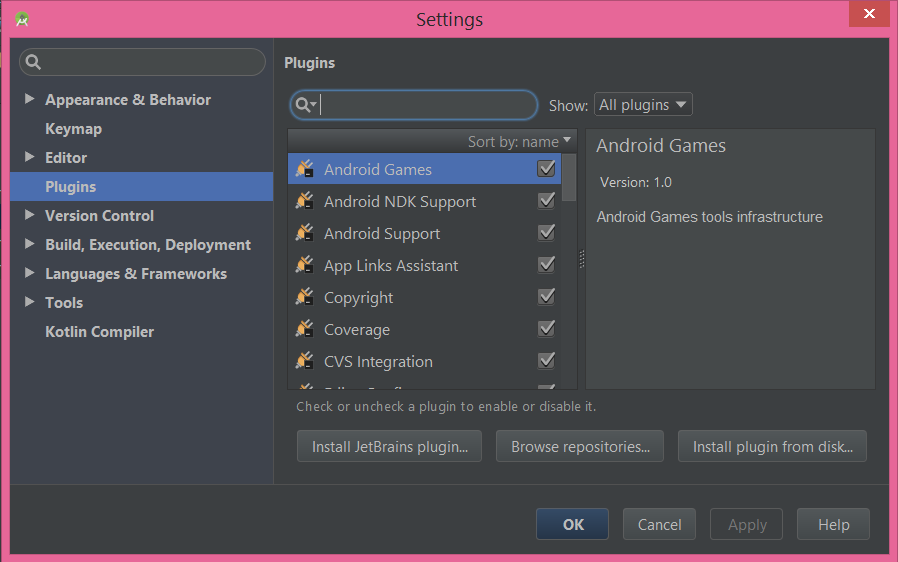
Task: Click the plugin list scrollbar thumb
Action: 569,178
